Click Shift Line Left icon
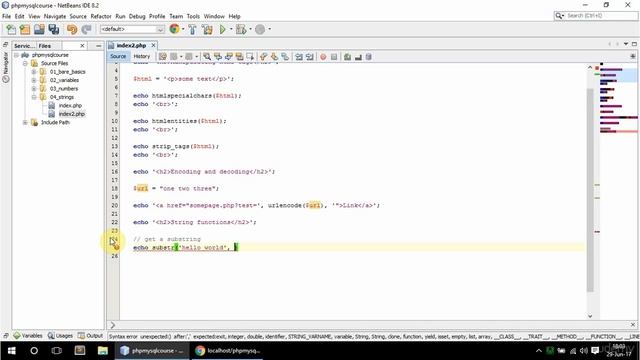Screen dimensions: 640x360 [299, 57]
